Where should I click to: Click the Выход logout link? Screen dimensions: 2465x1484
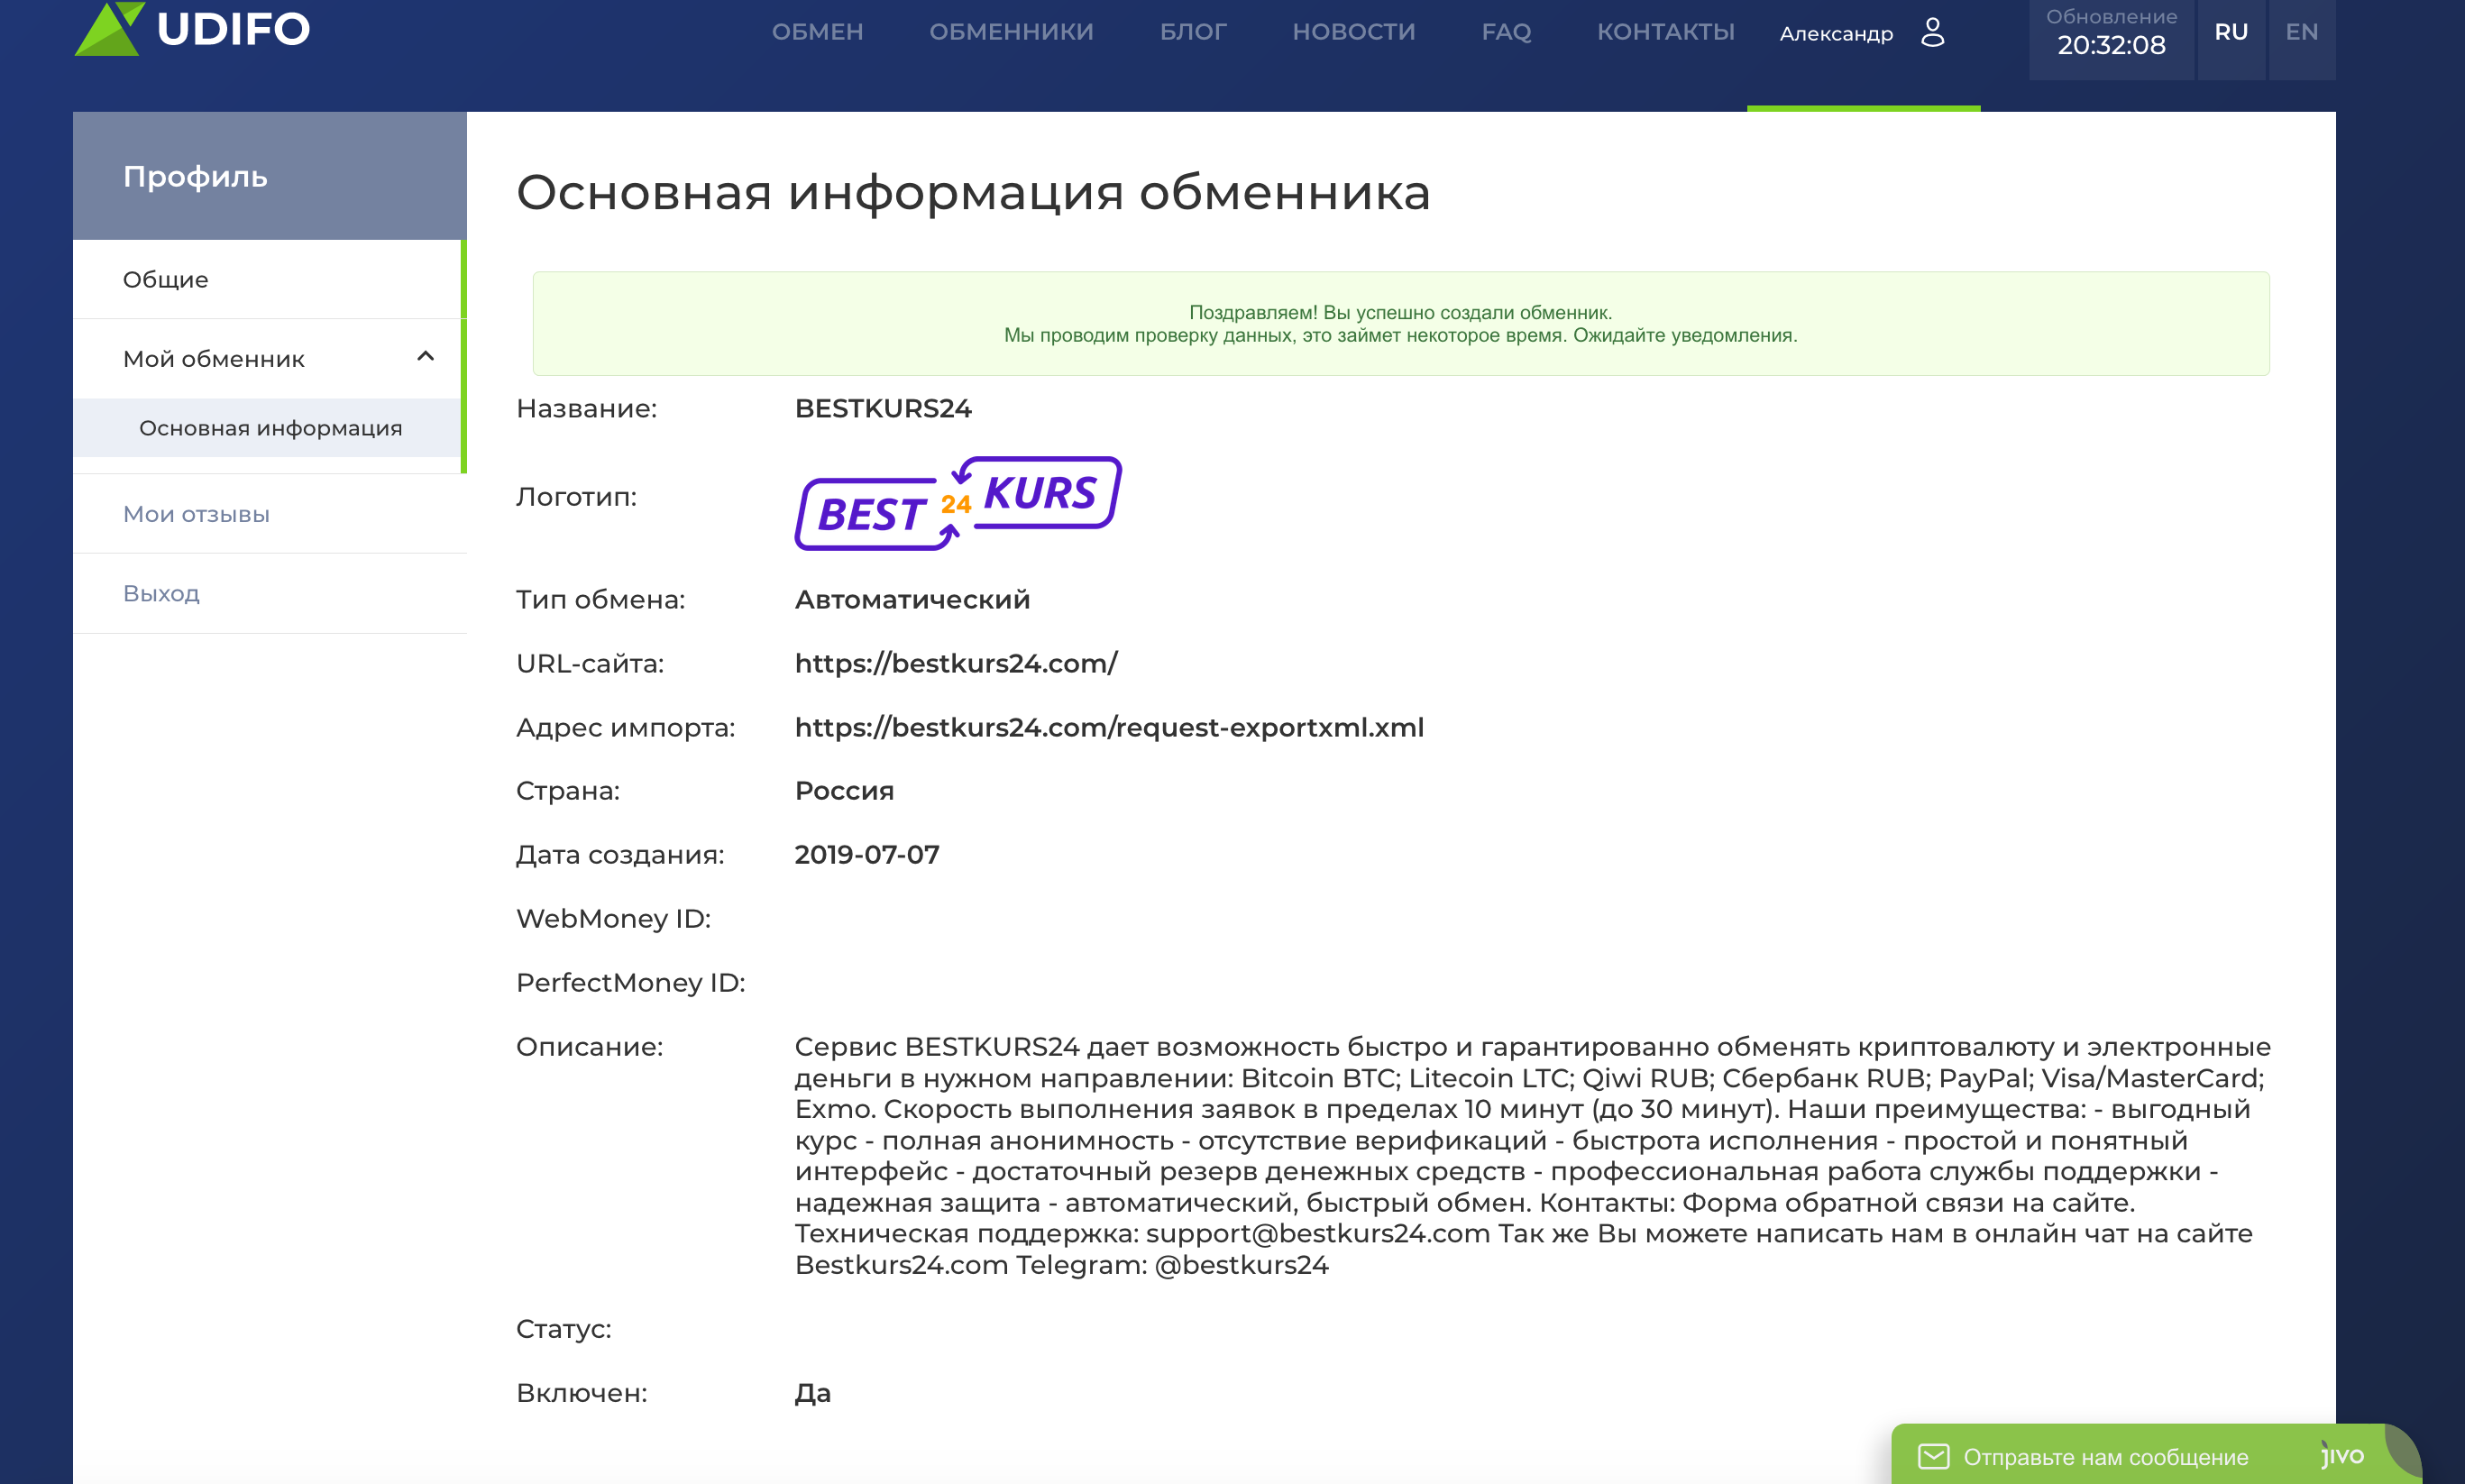161,594
